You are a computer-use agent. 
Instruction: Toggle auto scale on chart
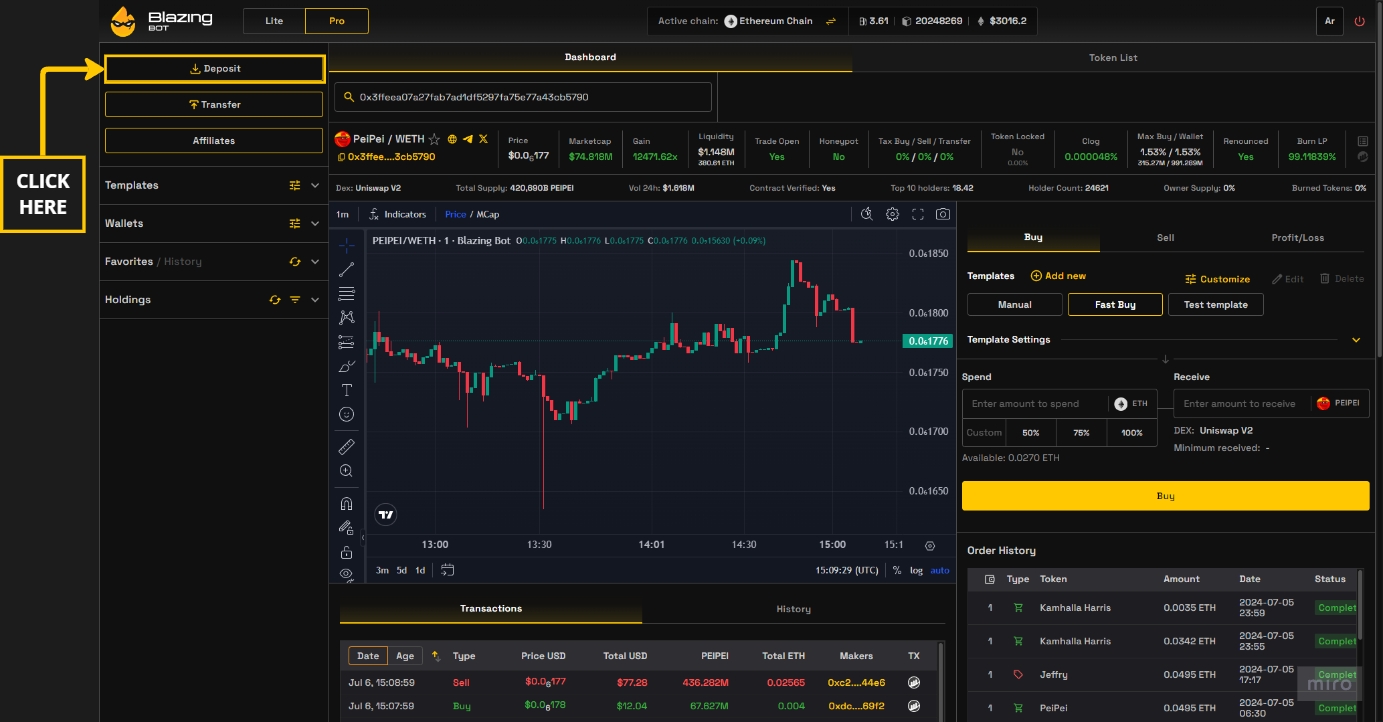click(940, 570)
